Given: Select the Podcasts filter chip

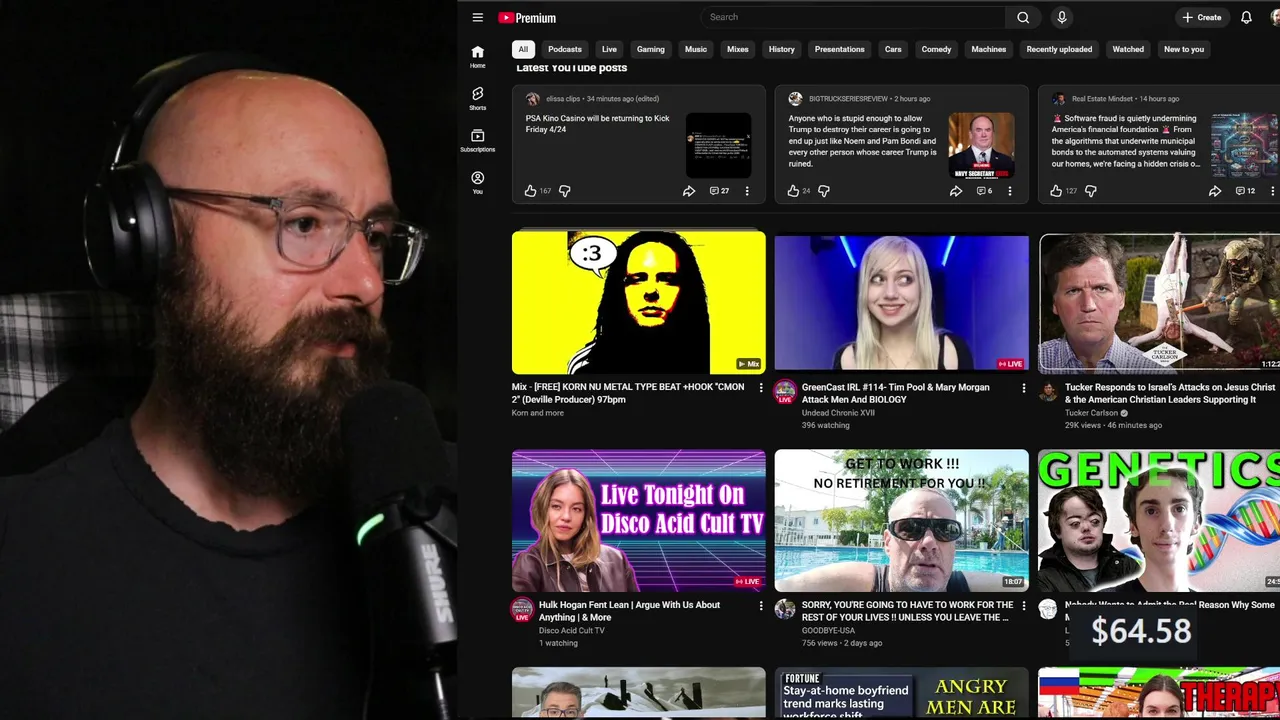Looking at the screenshot, I should coord(565,49).
